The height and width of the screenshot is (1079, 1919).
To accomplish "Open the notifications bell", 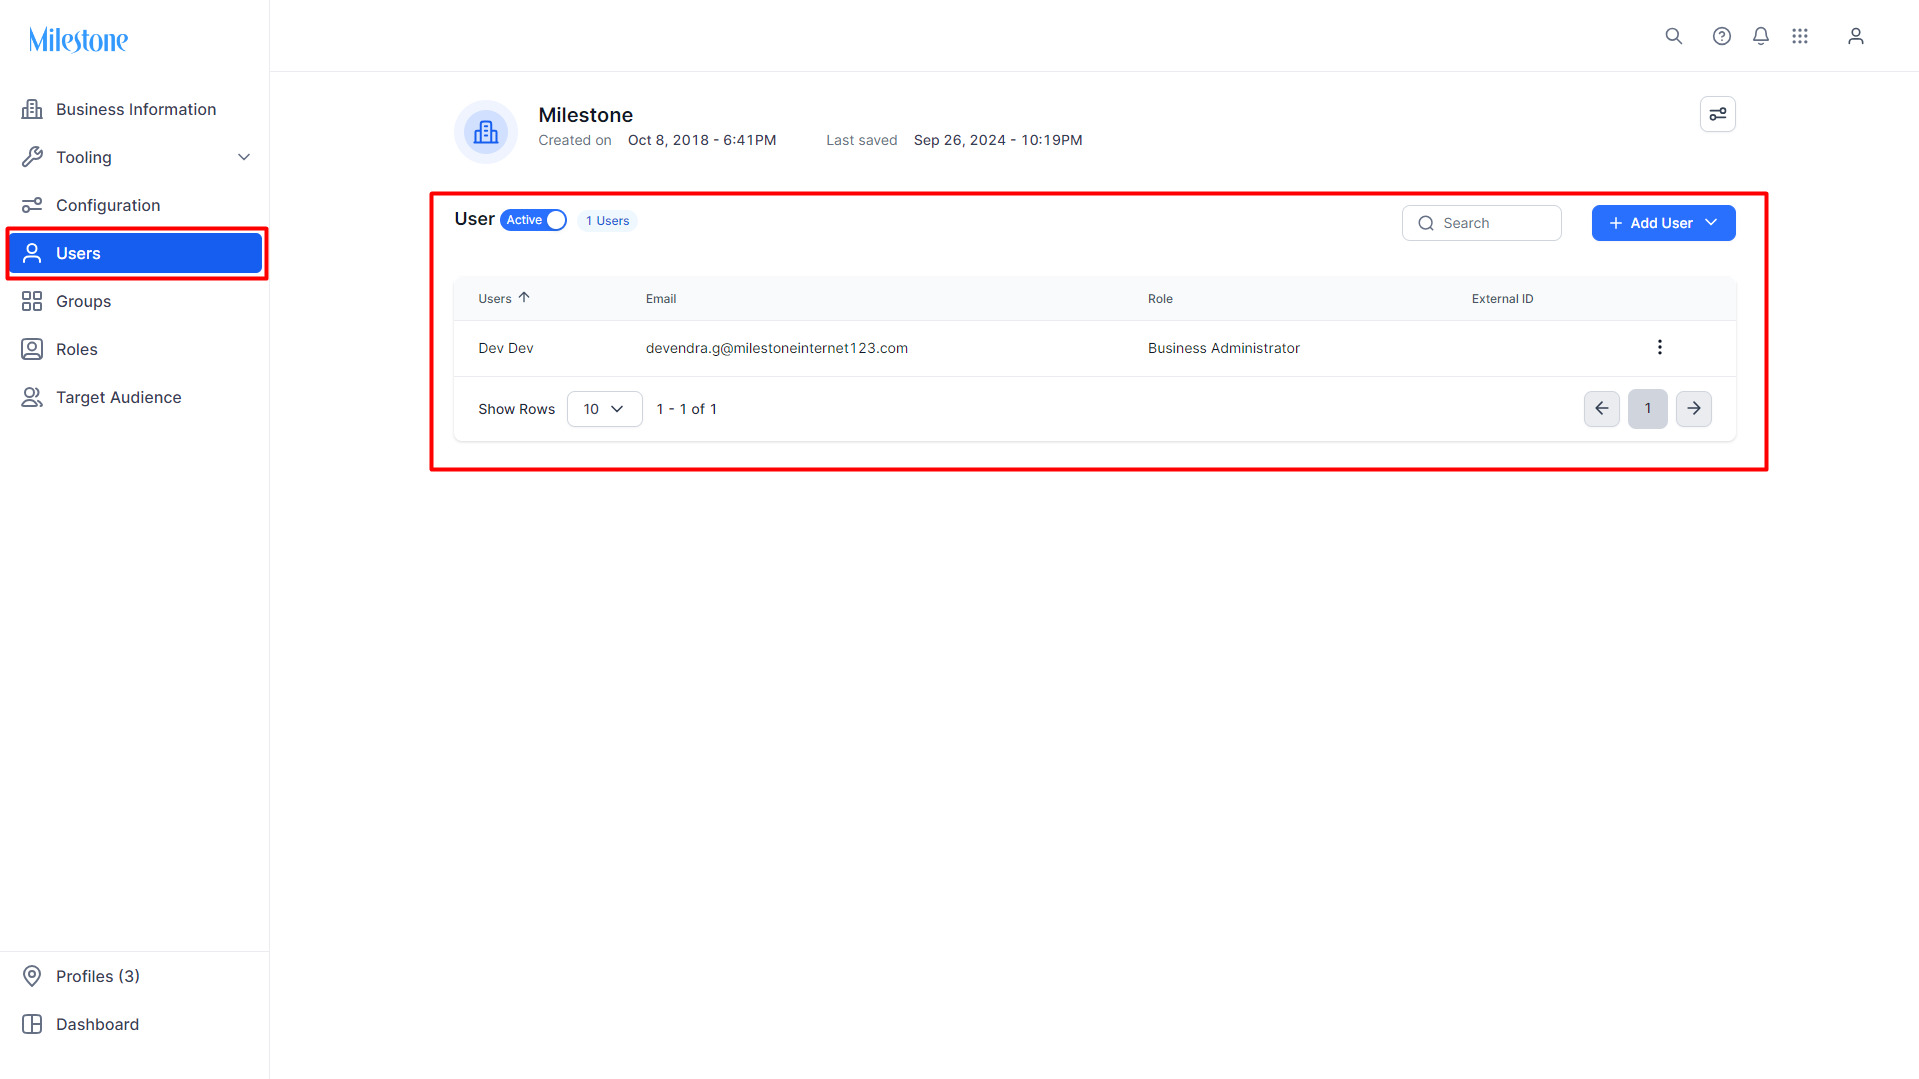I will click(x=1760, y=36).
